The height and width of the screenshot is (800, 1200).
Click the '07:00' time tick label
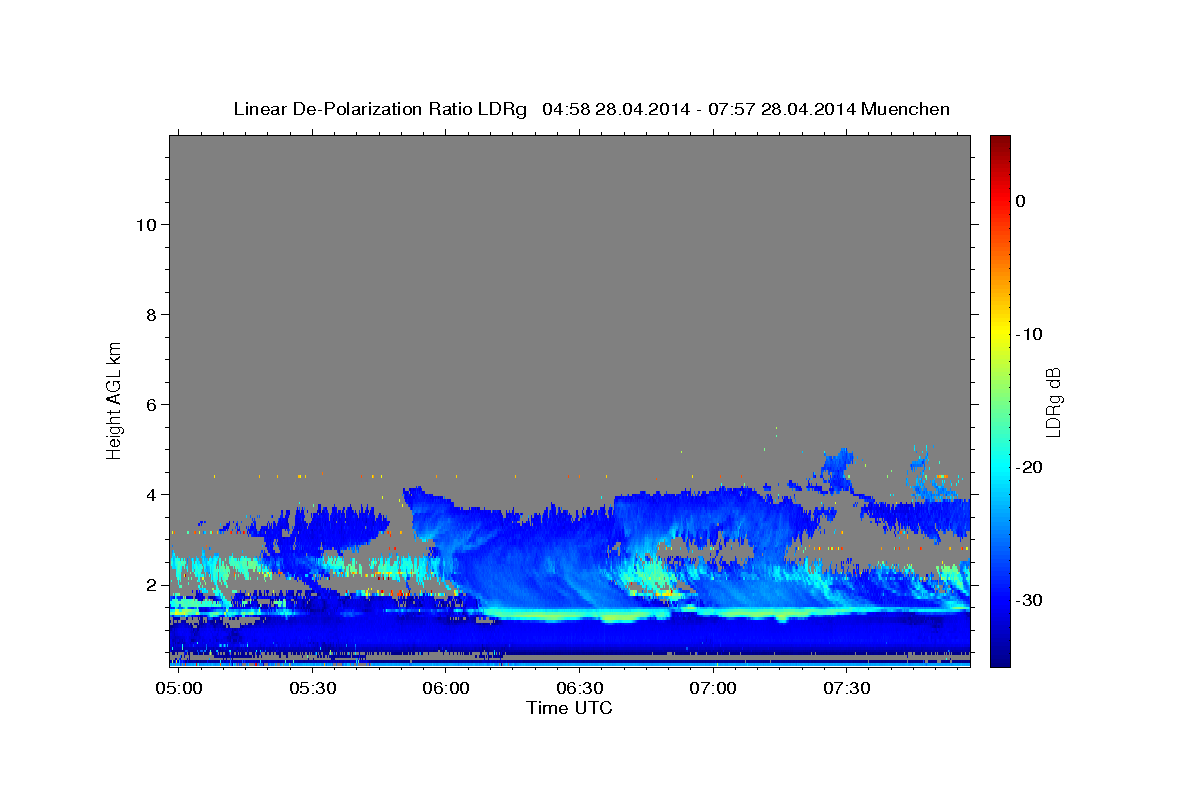point(714,689)
